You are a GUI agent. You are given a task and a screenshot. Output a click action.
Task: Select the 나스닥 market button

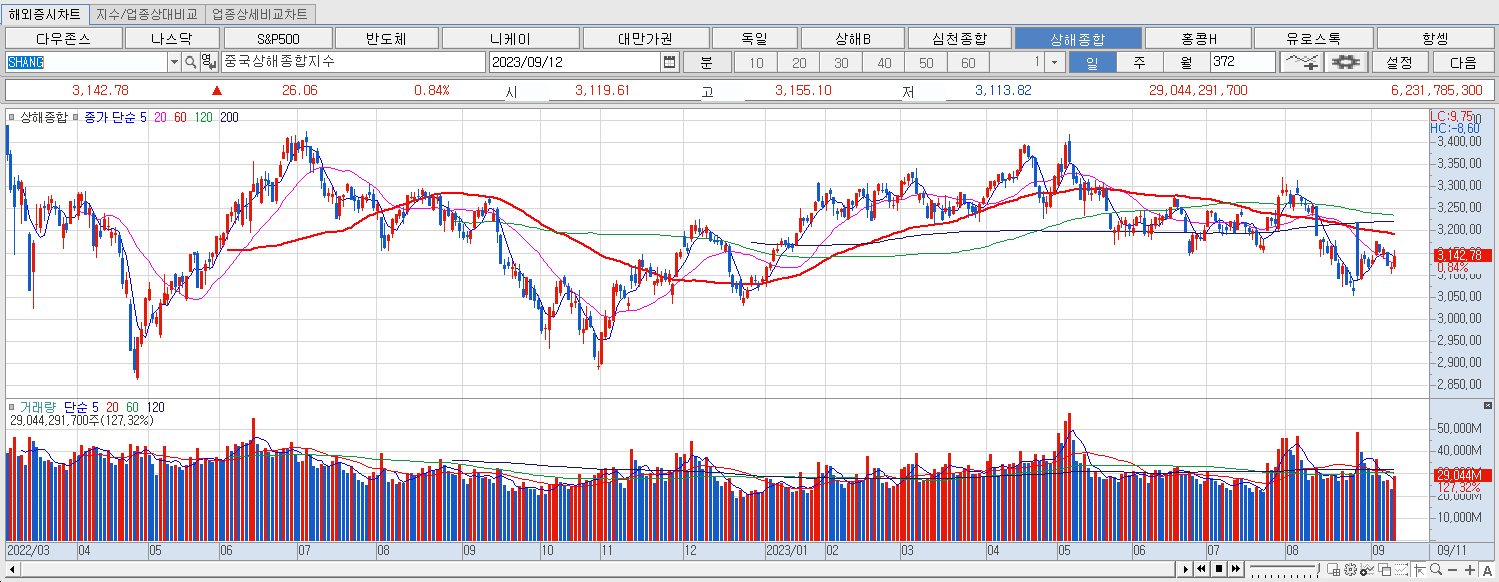point(172,36)
